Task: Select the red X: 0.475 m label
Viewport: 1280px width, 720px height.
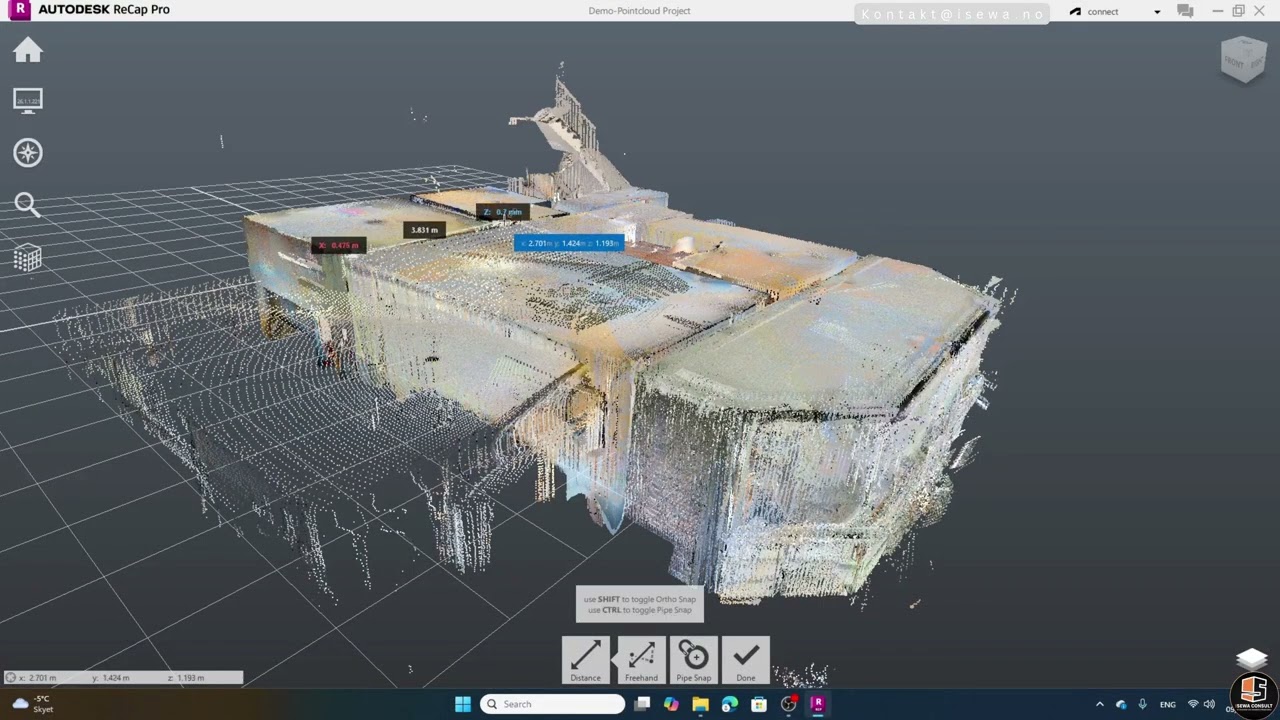Action: [x=339, y=245]
